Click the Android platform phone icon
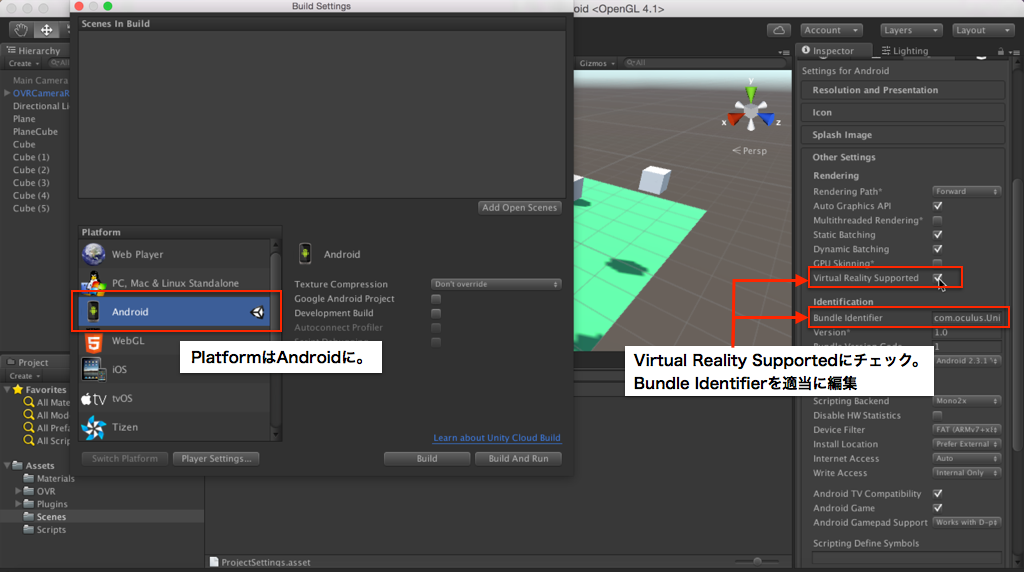 pyautogui.click(x=93, y=311)
